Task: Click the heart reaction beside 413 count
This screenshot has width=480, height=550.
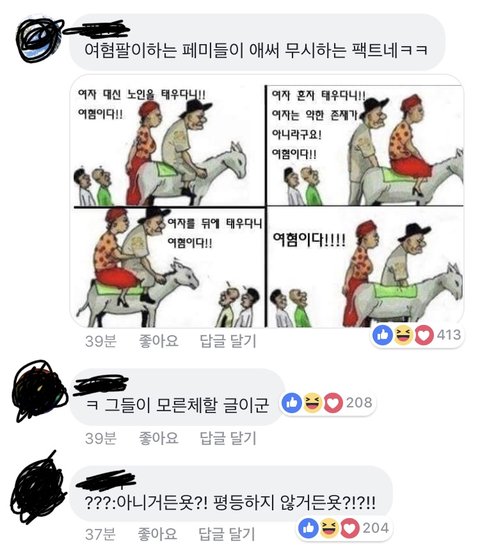Action: (x=424, y=335)
